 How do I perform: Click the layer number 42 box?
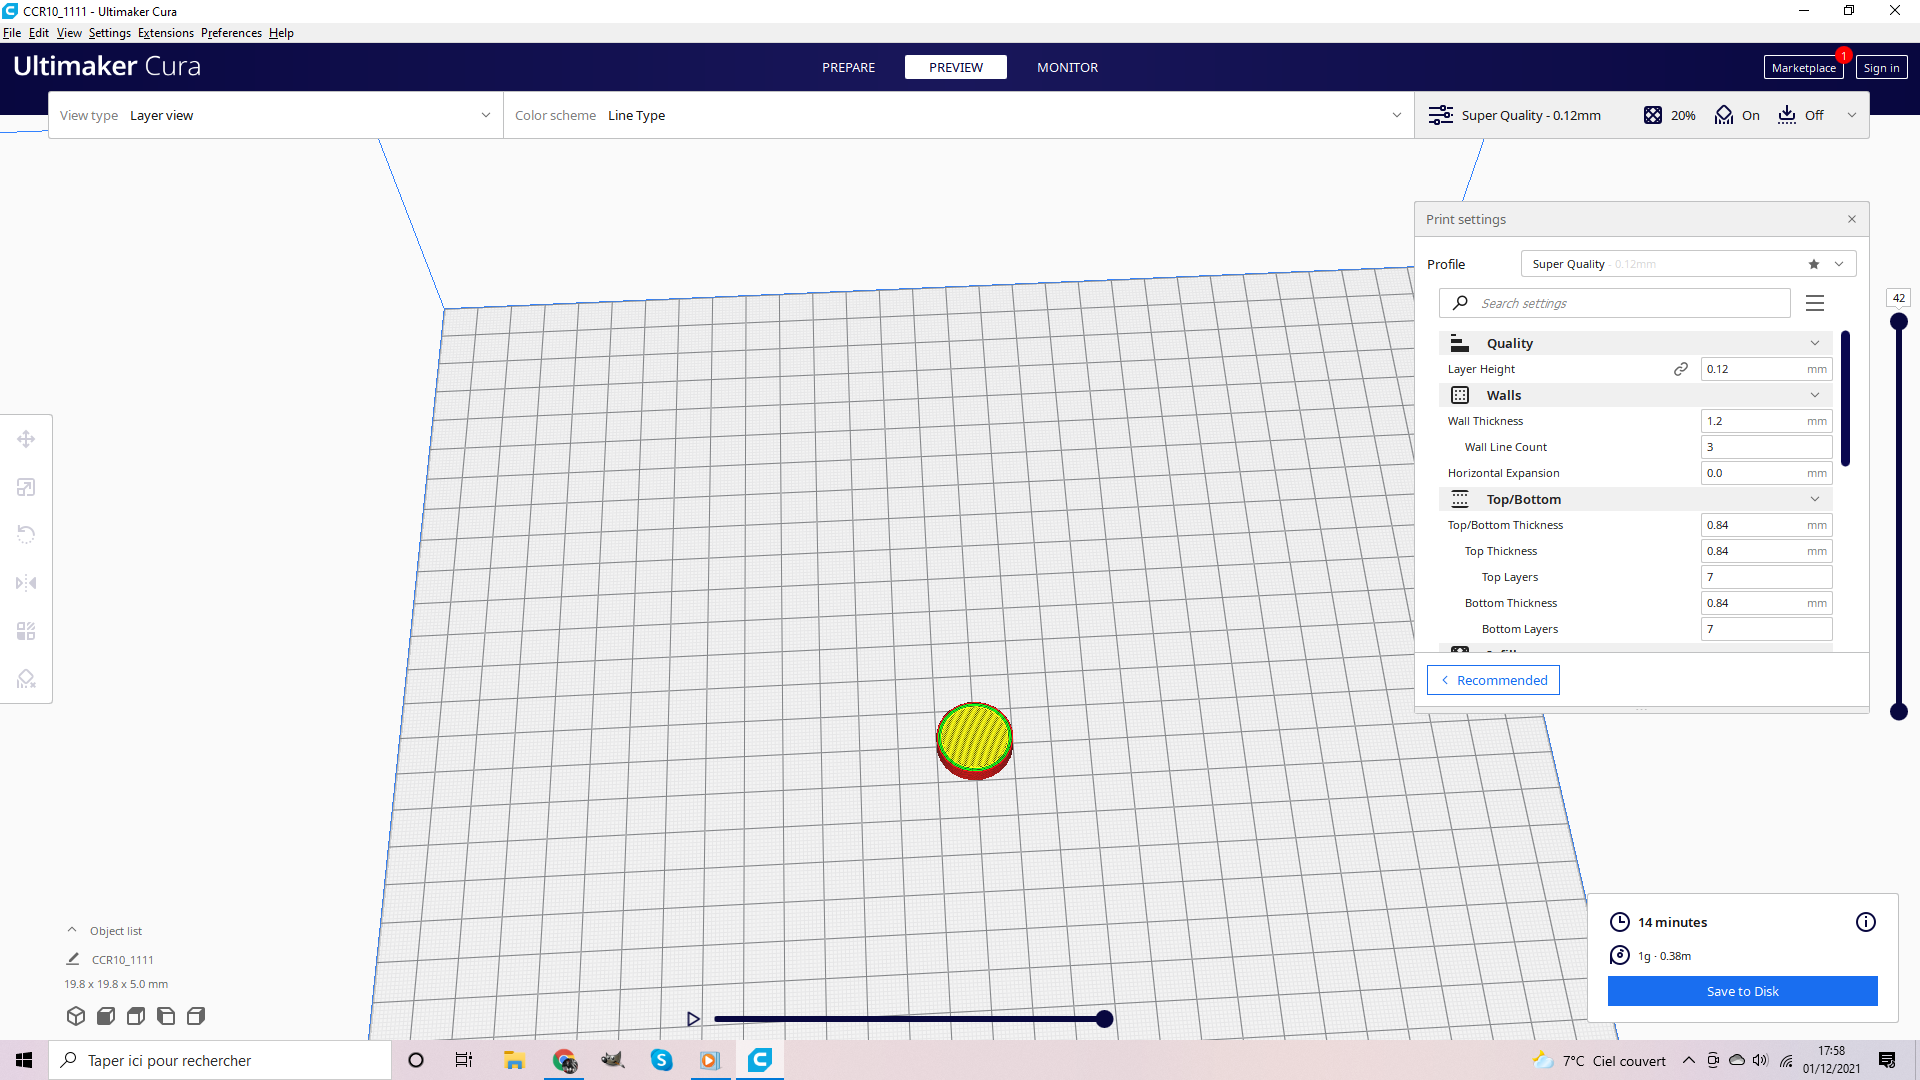click(1899, 298)
